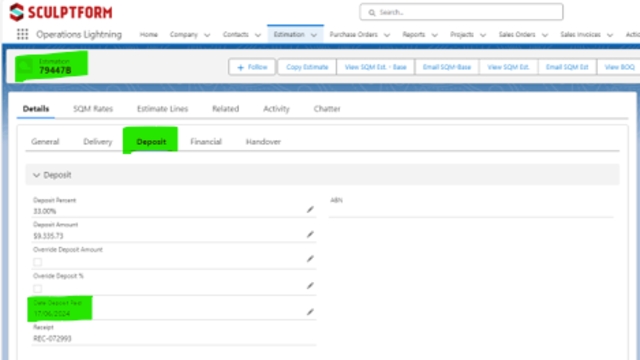640x360 pixels.
Task: Click the Estimation record icon
Action: (x=24, y=66)
